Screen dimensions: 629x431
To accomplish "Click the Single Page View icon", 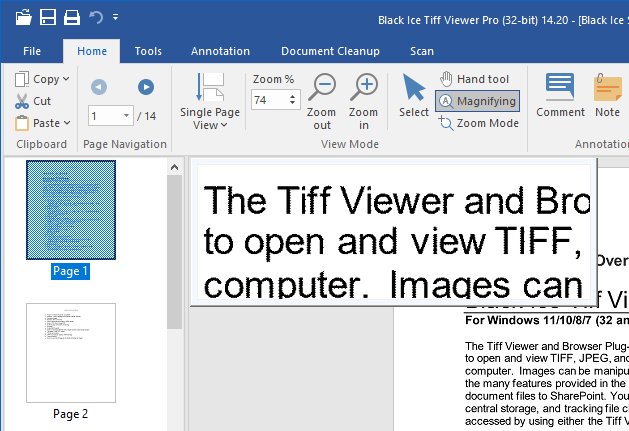I will tap(210, 87).
